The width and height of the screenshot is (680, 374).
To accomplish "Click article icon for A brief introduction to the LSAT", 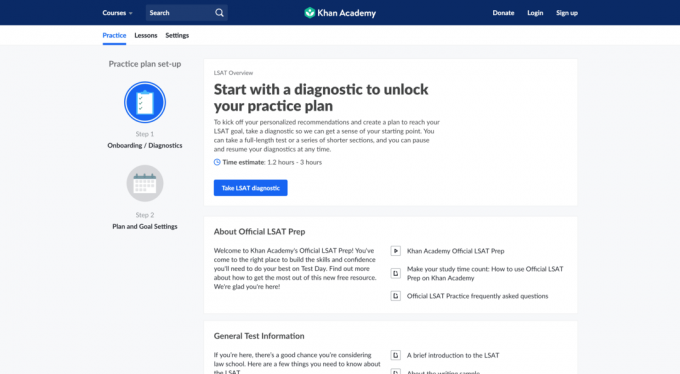I will coord(396,355).
